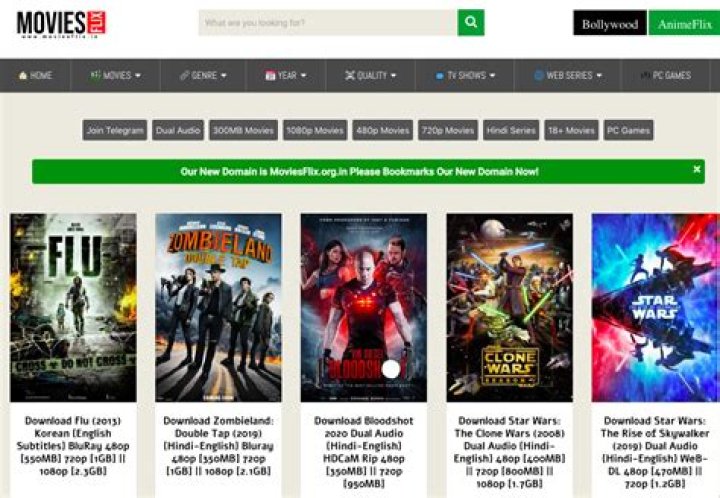Open the MOVIES menu
This screenshot has width=720, height=498.
click(116, 75)
